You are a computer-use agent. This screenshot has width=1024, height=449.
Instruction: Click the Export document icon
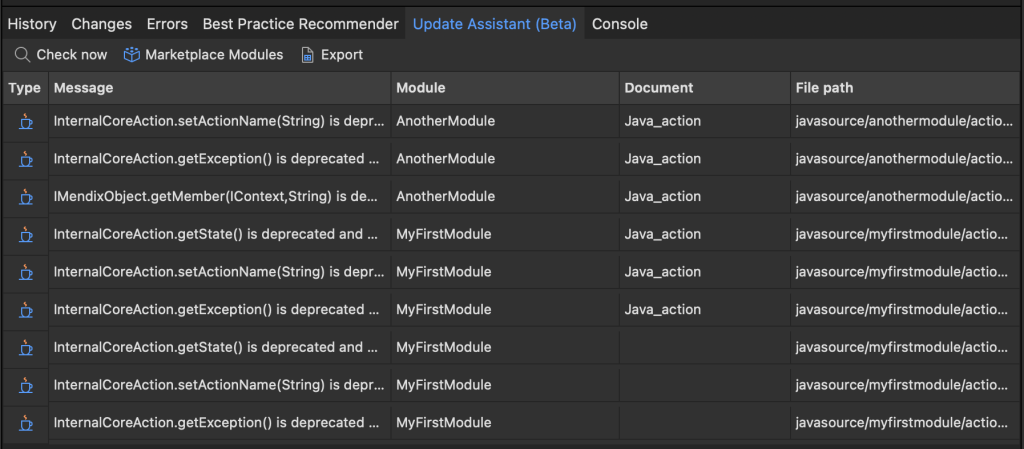(x=308, y=55)
